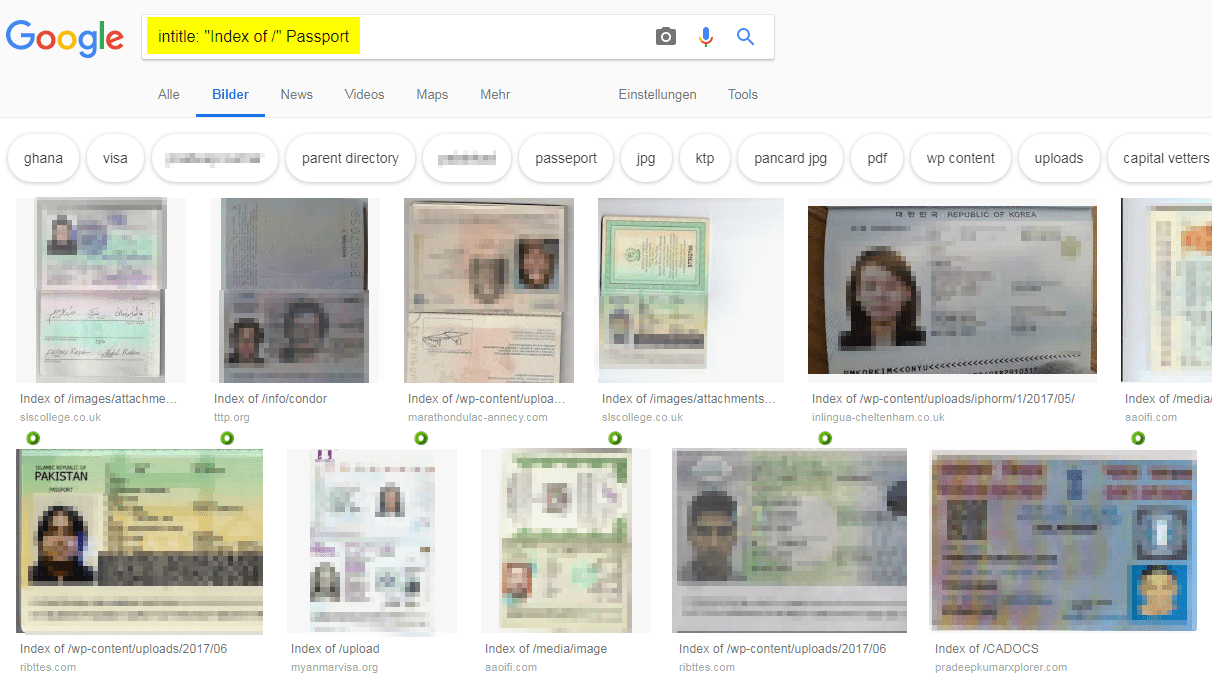The width and height of the screenshot is (1212, 676).
Task: Open thumbnail above marathondulac-annecy.com caption
Action: pyautogui.click(x=489, y=290)
